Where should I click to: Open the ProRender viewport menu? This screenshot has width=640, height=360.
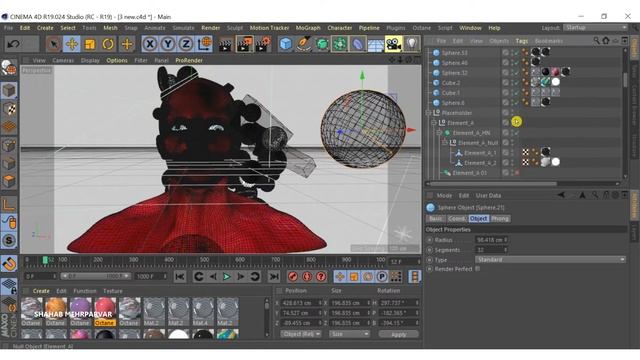coord(189,60)
